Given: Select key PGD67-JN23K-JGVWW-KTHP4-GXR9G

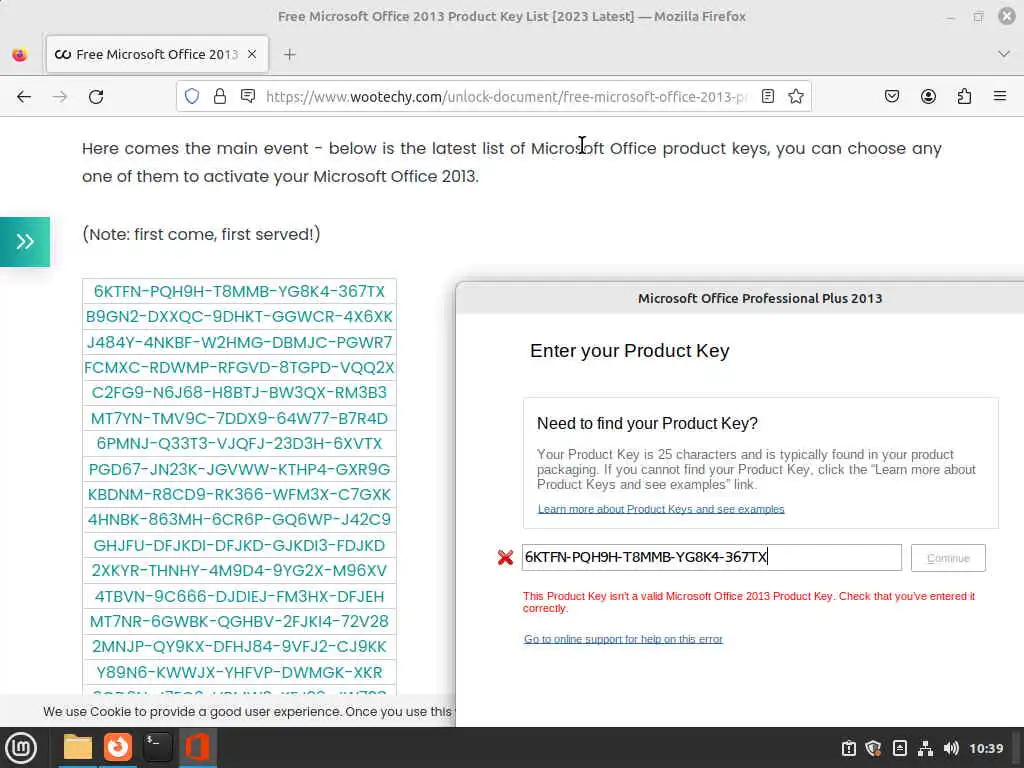Looking at the screenshot, I should [239, 469].
